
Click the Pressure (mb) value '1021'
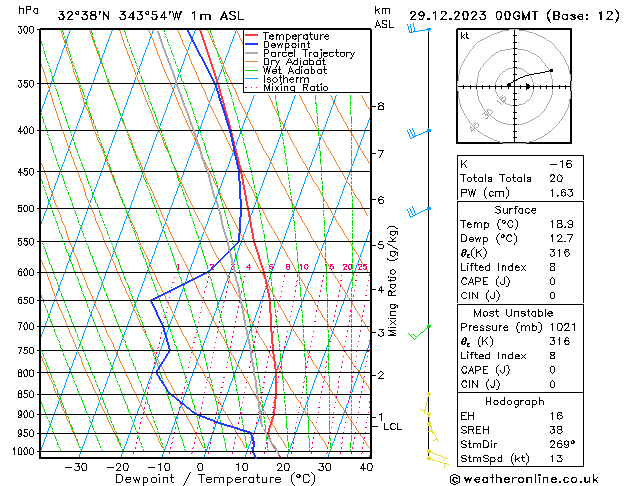(563, 327)
